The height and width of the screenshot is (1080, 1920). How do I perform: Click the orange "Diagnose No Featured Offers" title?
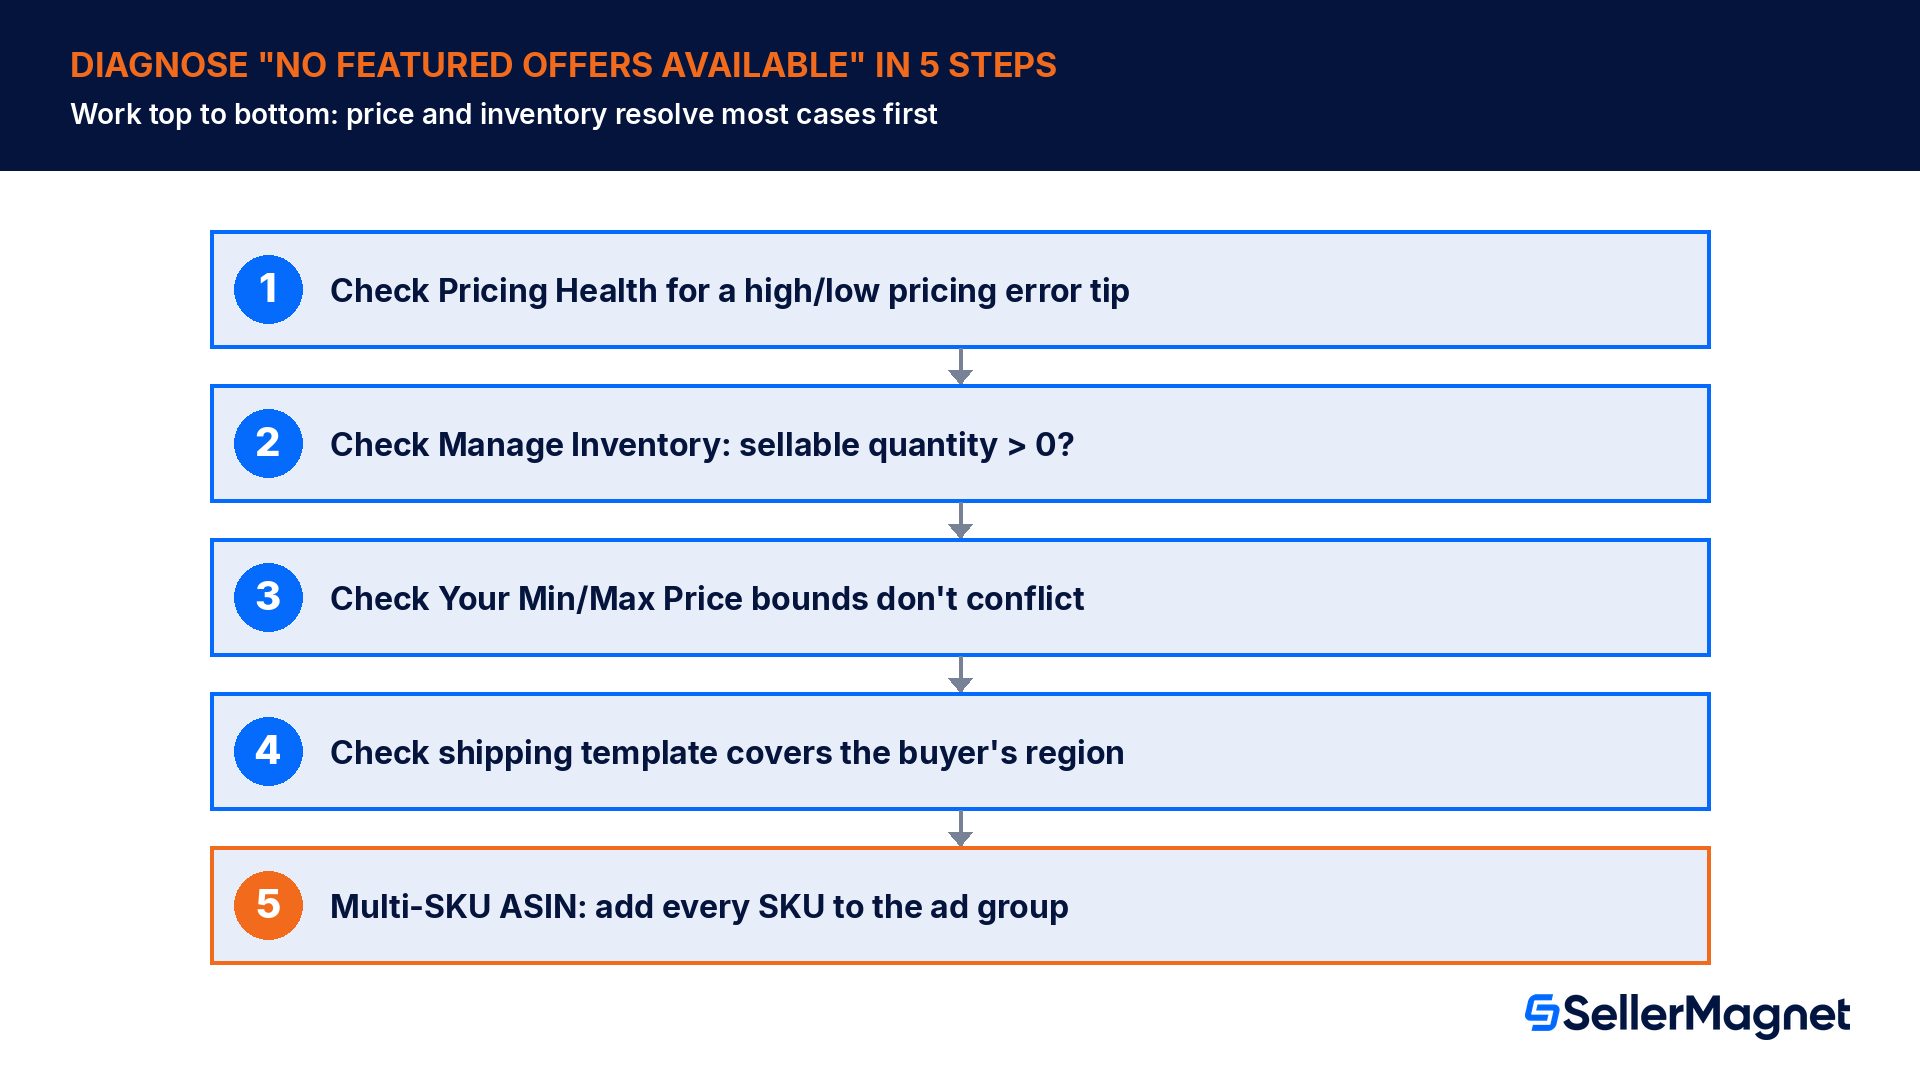point(563,65)
